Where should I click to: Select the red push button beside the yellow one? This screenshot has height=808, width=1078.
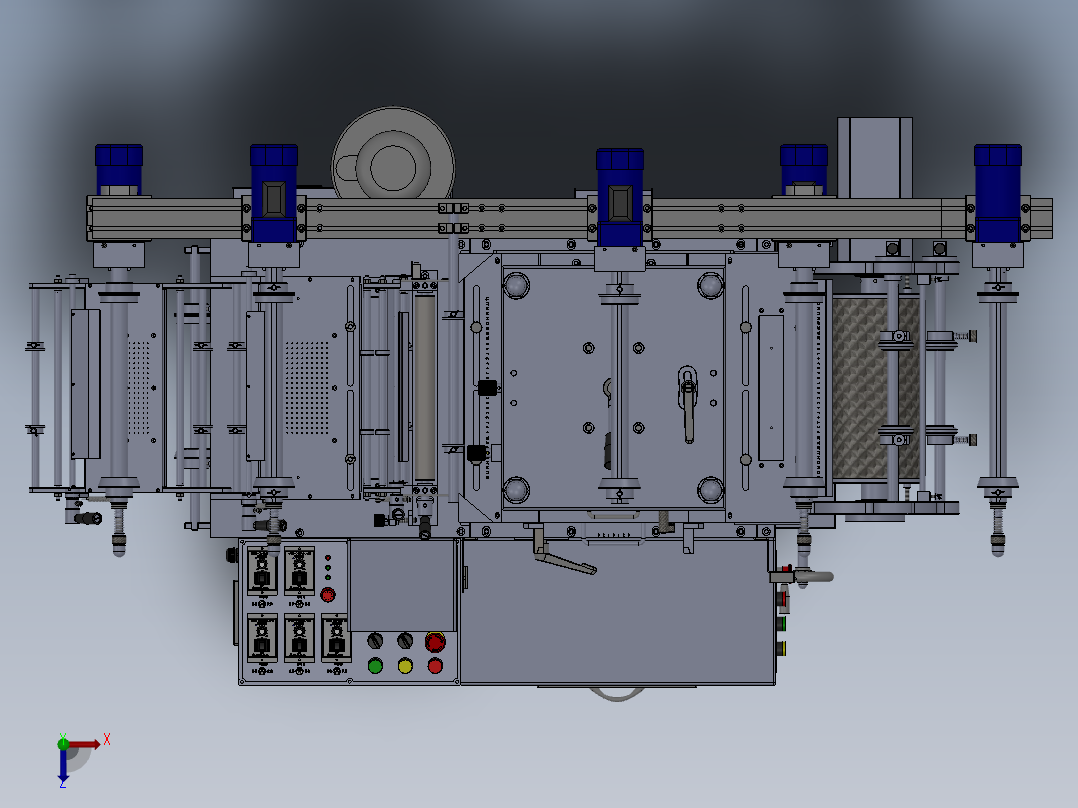click(435, 666)
